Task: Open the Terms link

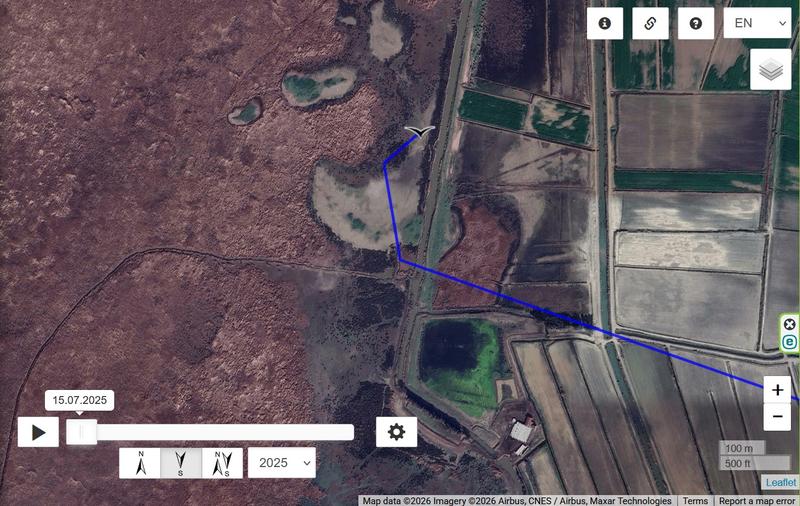Action: click(x=695, y=501)
